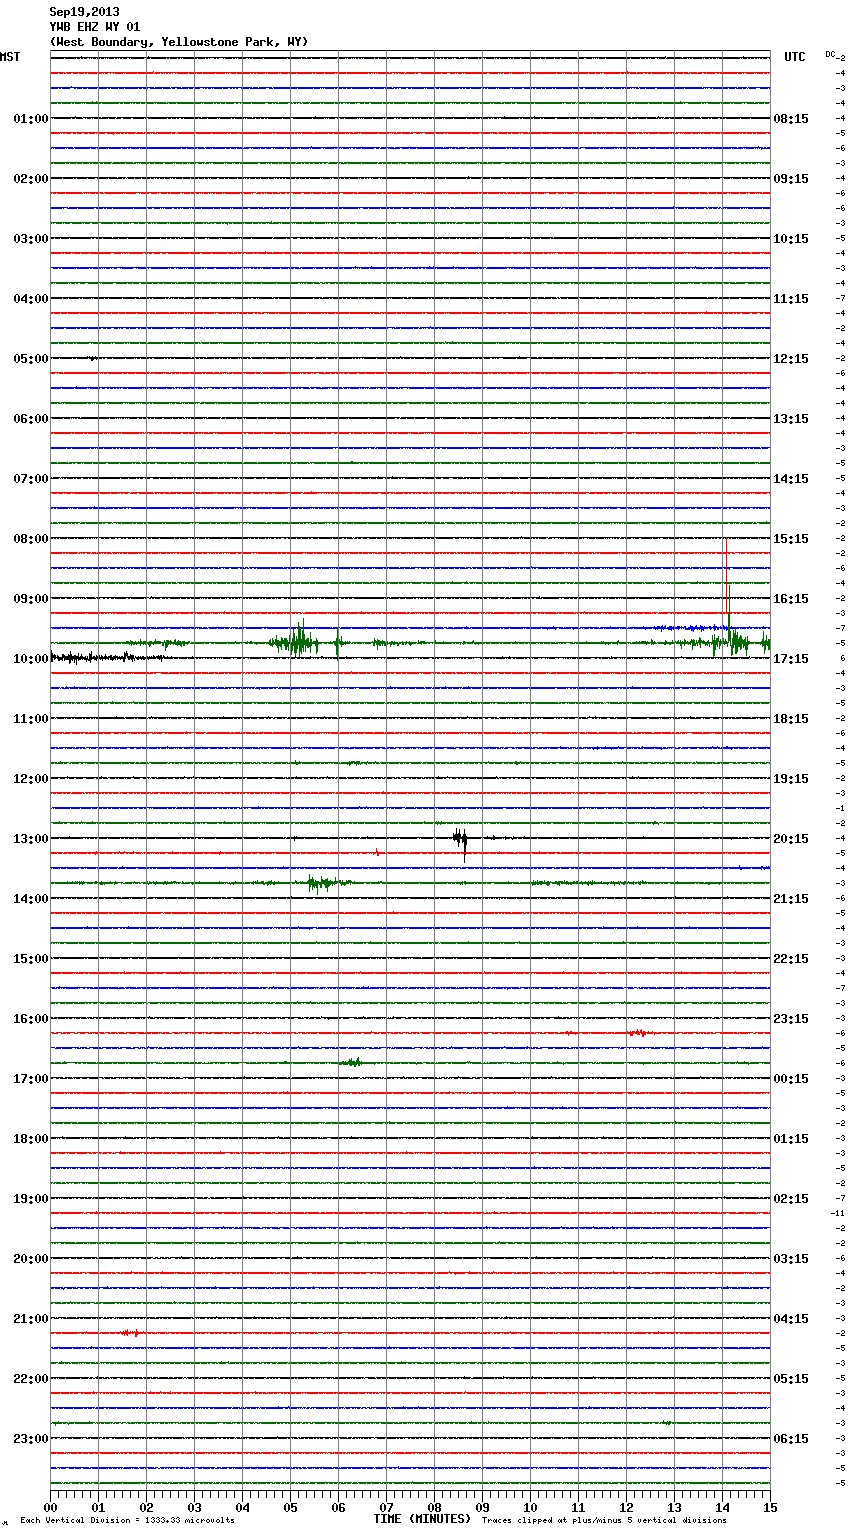Click the 15 minute tick label on the x-axis

[770, 1507]
